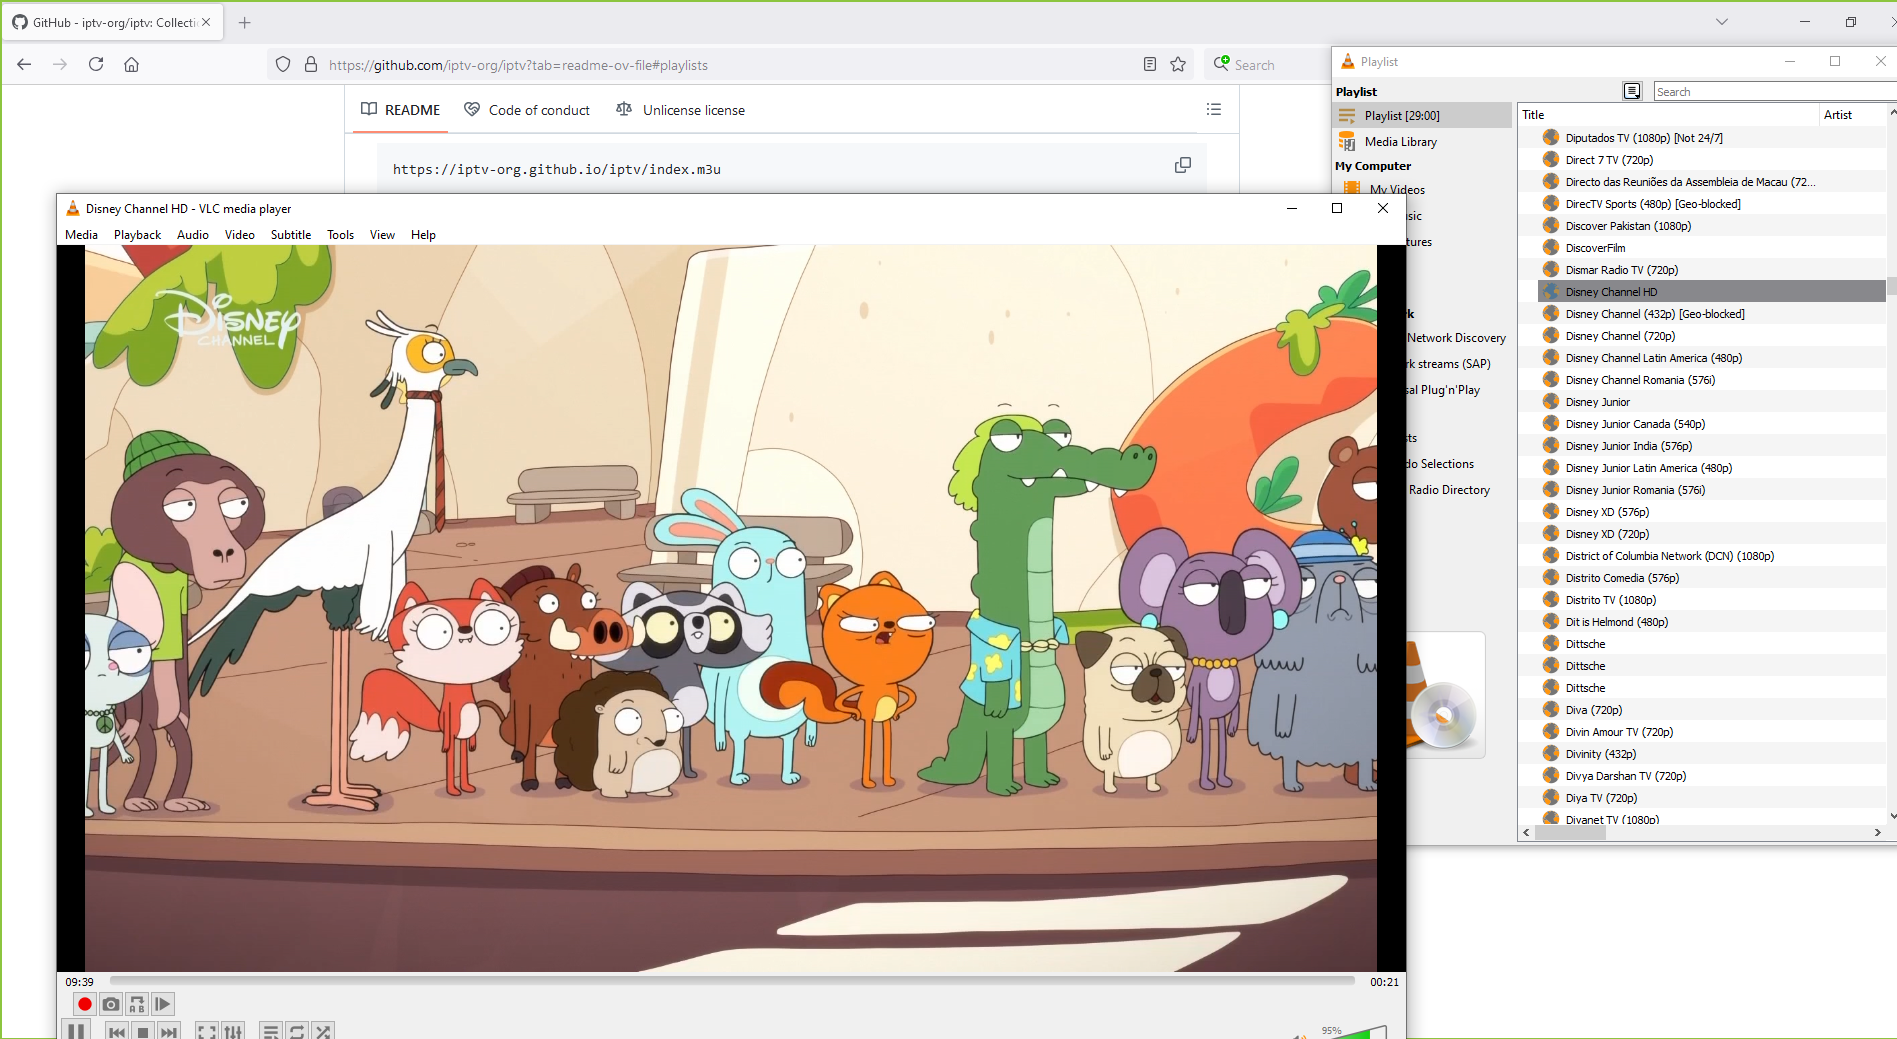Open the Help menu in VLC
This screenshot has height=1039, width=1897.
tap(423, 235)
